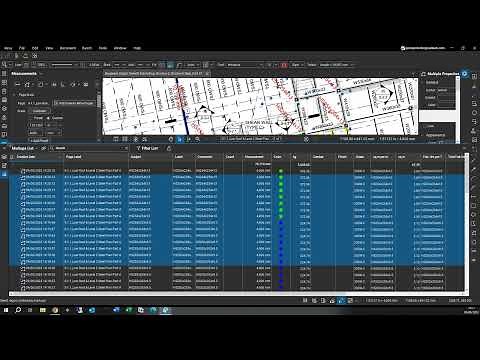Click the highlighted Select tool in navigation bar
This screenshot has width=480, height=360.
(180, 139)
